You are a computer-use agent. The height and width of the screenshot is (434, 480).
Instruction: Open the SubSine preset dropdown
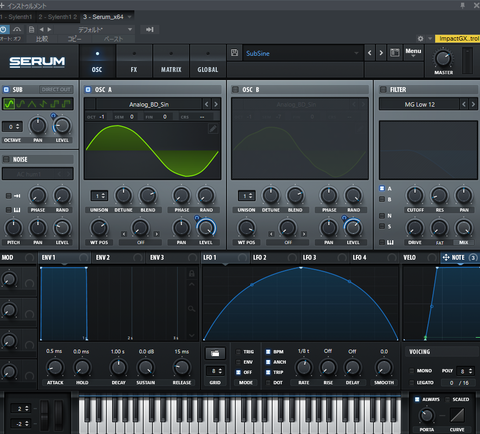point(303,53)
